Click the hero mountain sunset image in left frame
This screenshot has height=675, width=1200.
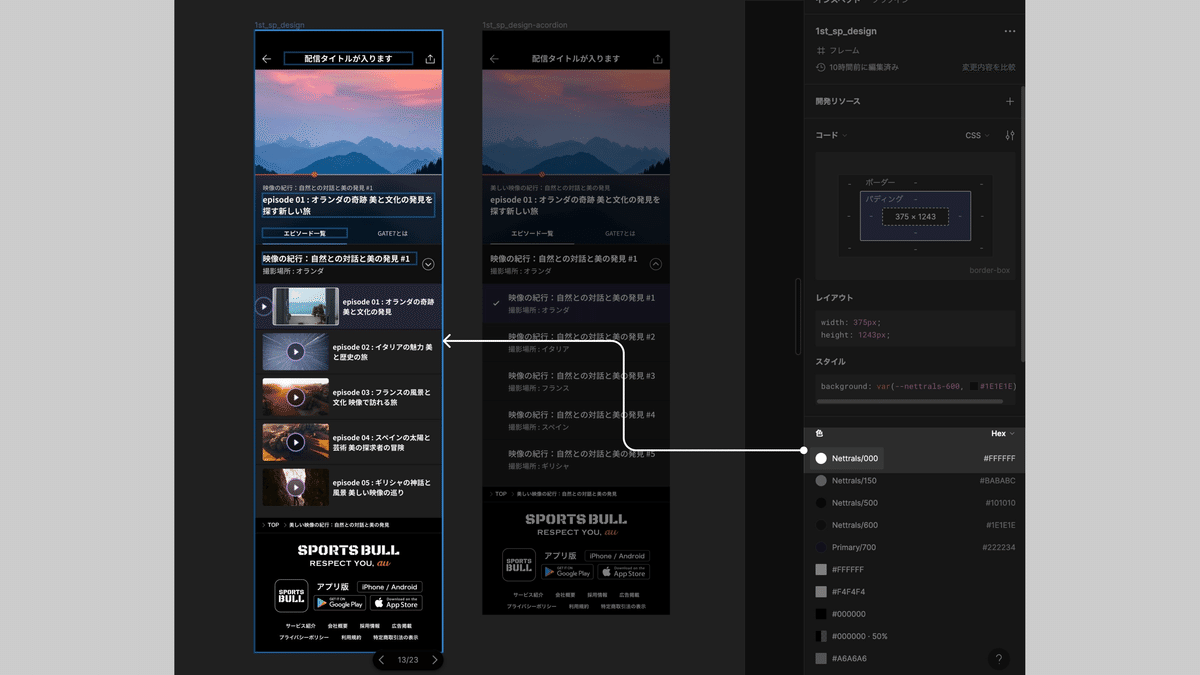coord(349,122)
